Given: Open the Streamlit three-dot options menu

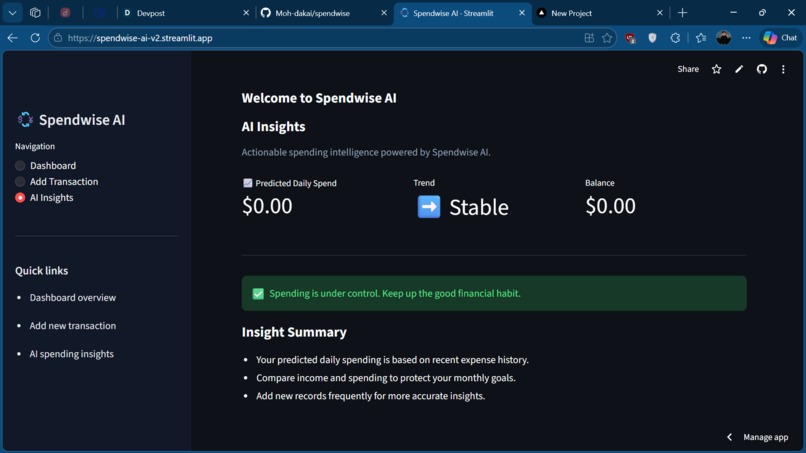Looking at the screenshot, I should tap(783, 69).
